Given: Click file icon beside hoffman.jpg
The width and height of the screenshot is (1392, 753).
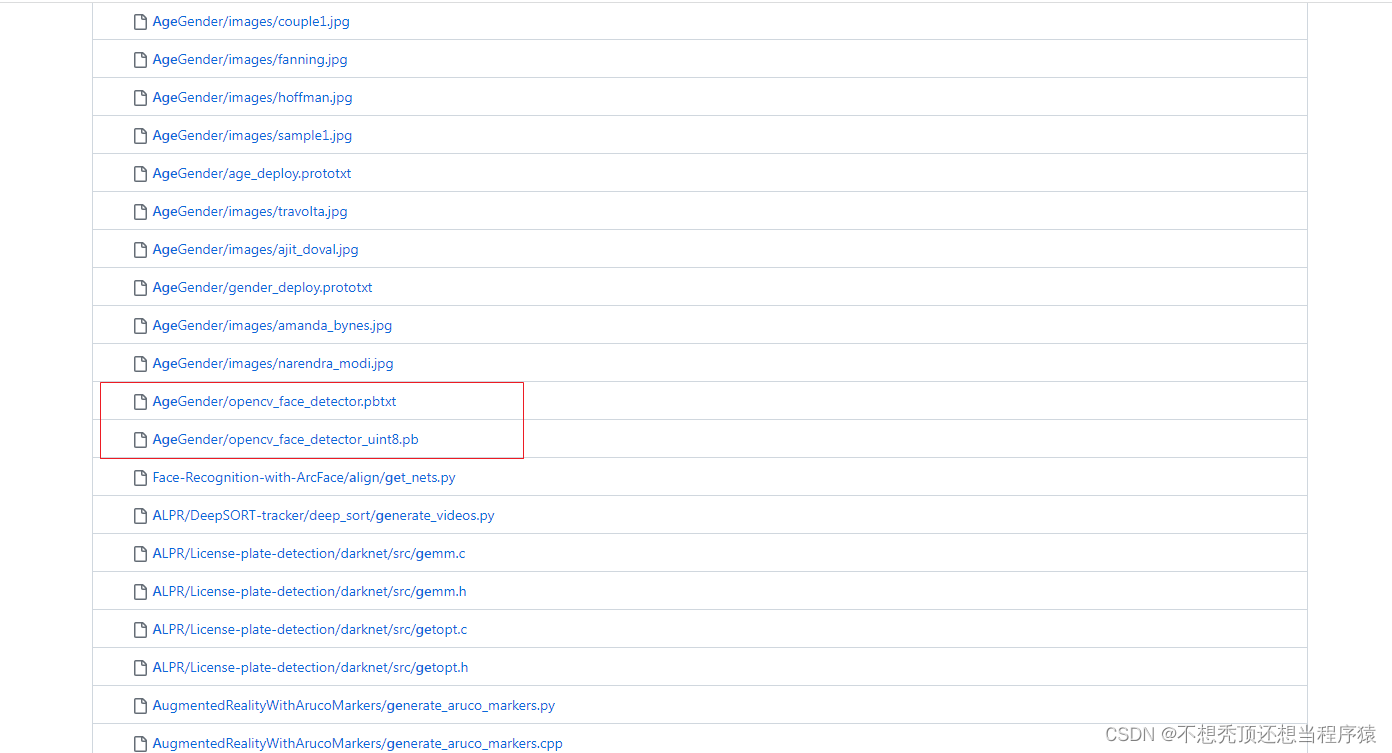Looking at the screenshot, I should [141, 97].
